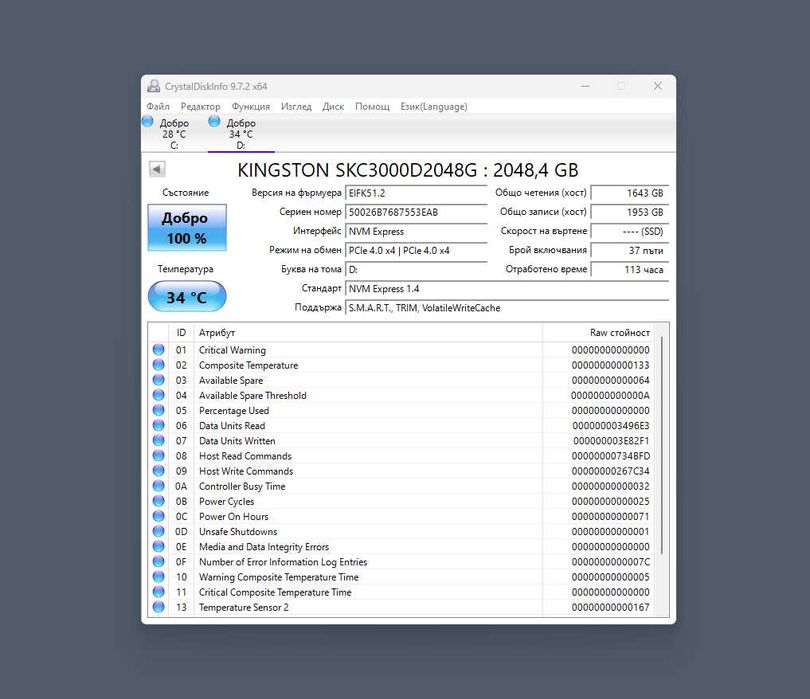Image resolution: width=810 pixels, height=699 pixels.
Task: Click status orb for Controller Busy Time
Action: point(159,486)
